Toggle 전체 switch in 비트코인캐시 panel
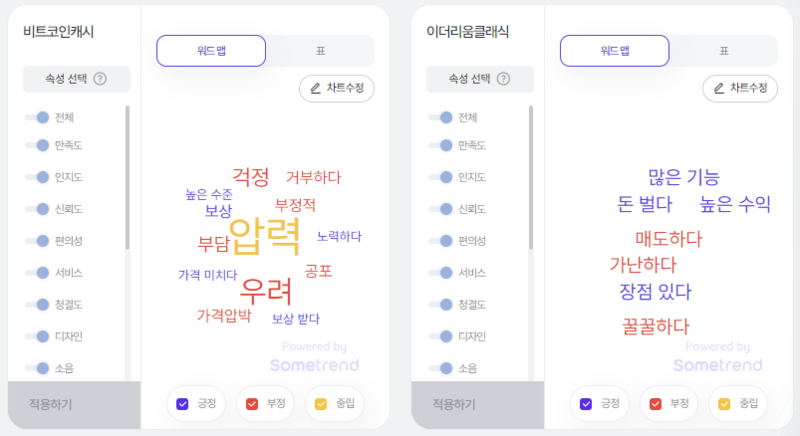This screenshot has width=800, height=436. pos(37,117)
